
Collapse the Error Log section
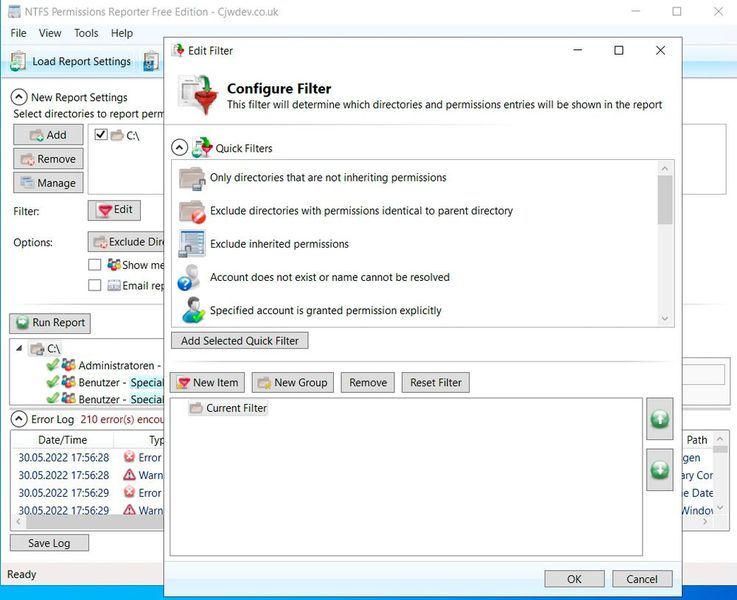coord(19,419)
